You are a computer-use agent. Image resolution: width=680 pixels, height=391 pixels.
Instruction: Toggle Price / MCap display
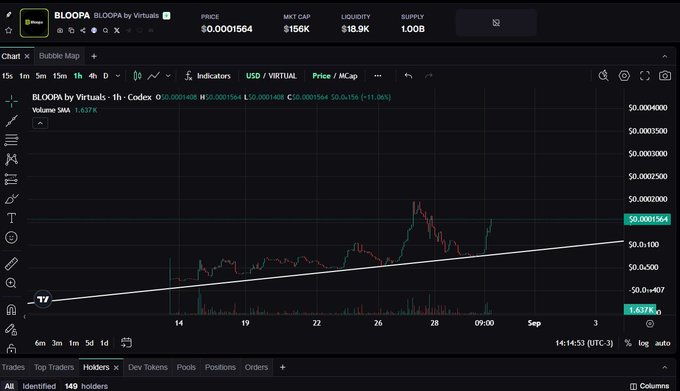pos(335,76)
